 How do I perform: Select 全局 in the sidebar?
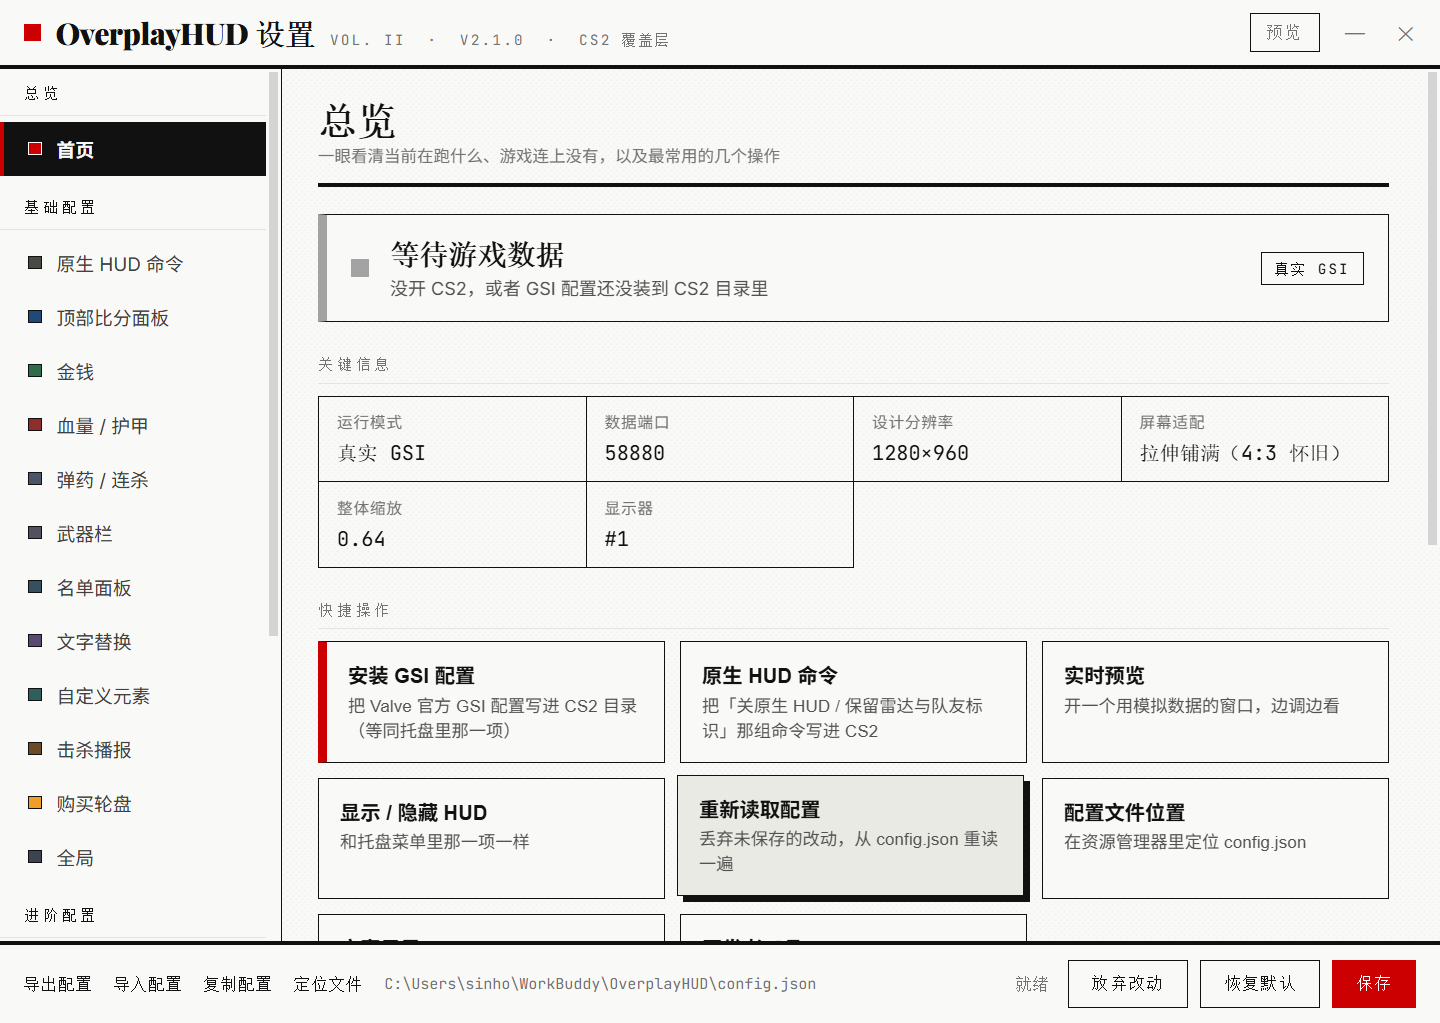[133, 858]
